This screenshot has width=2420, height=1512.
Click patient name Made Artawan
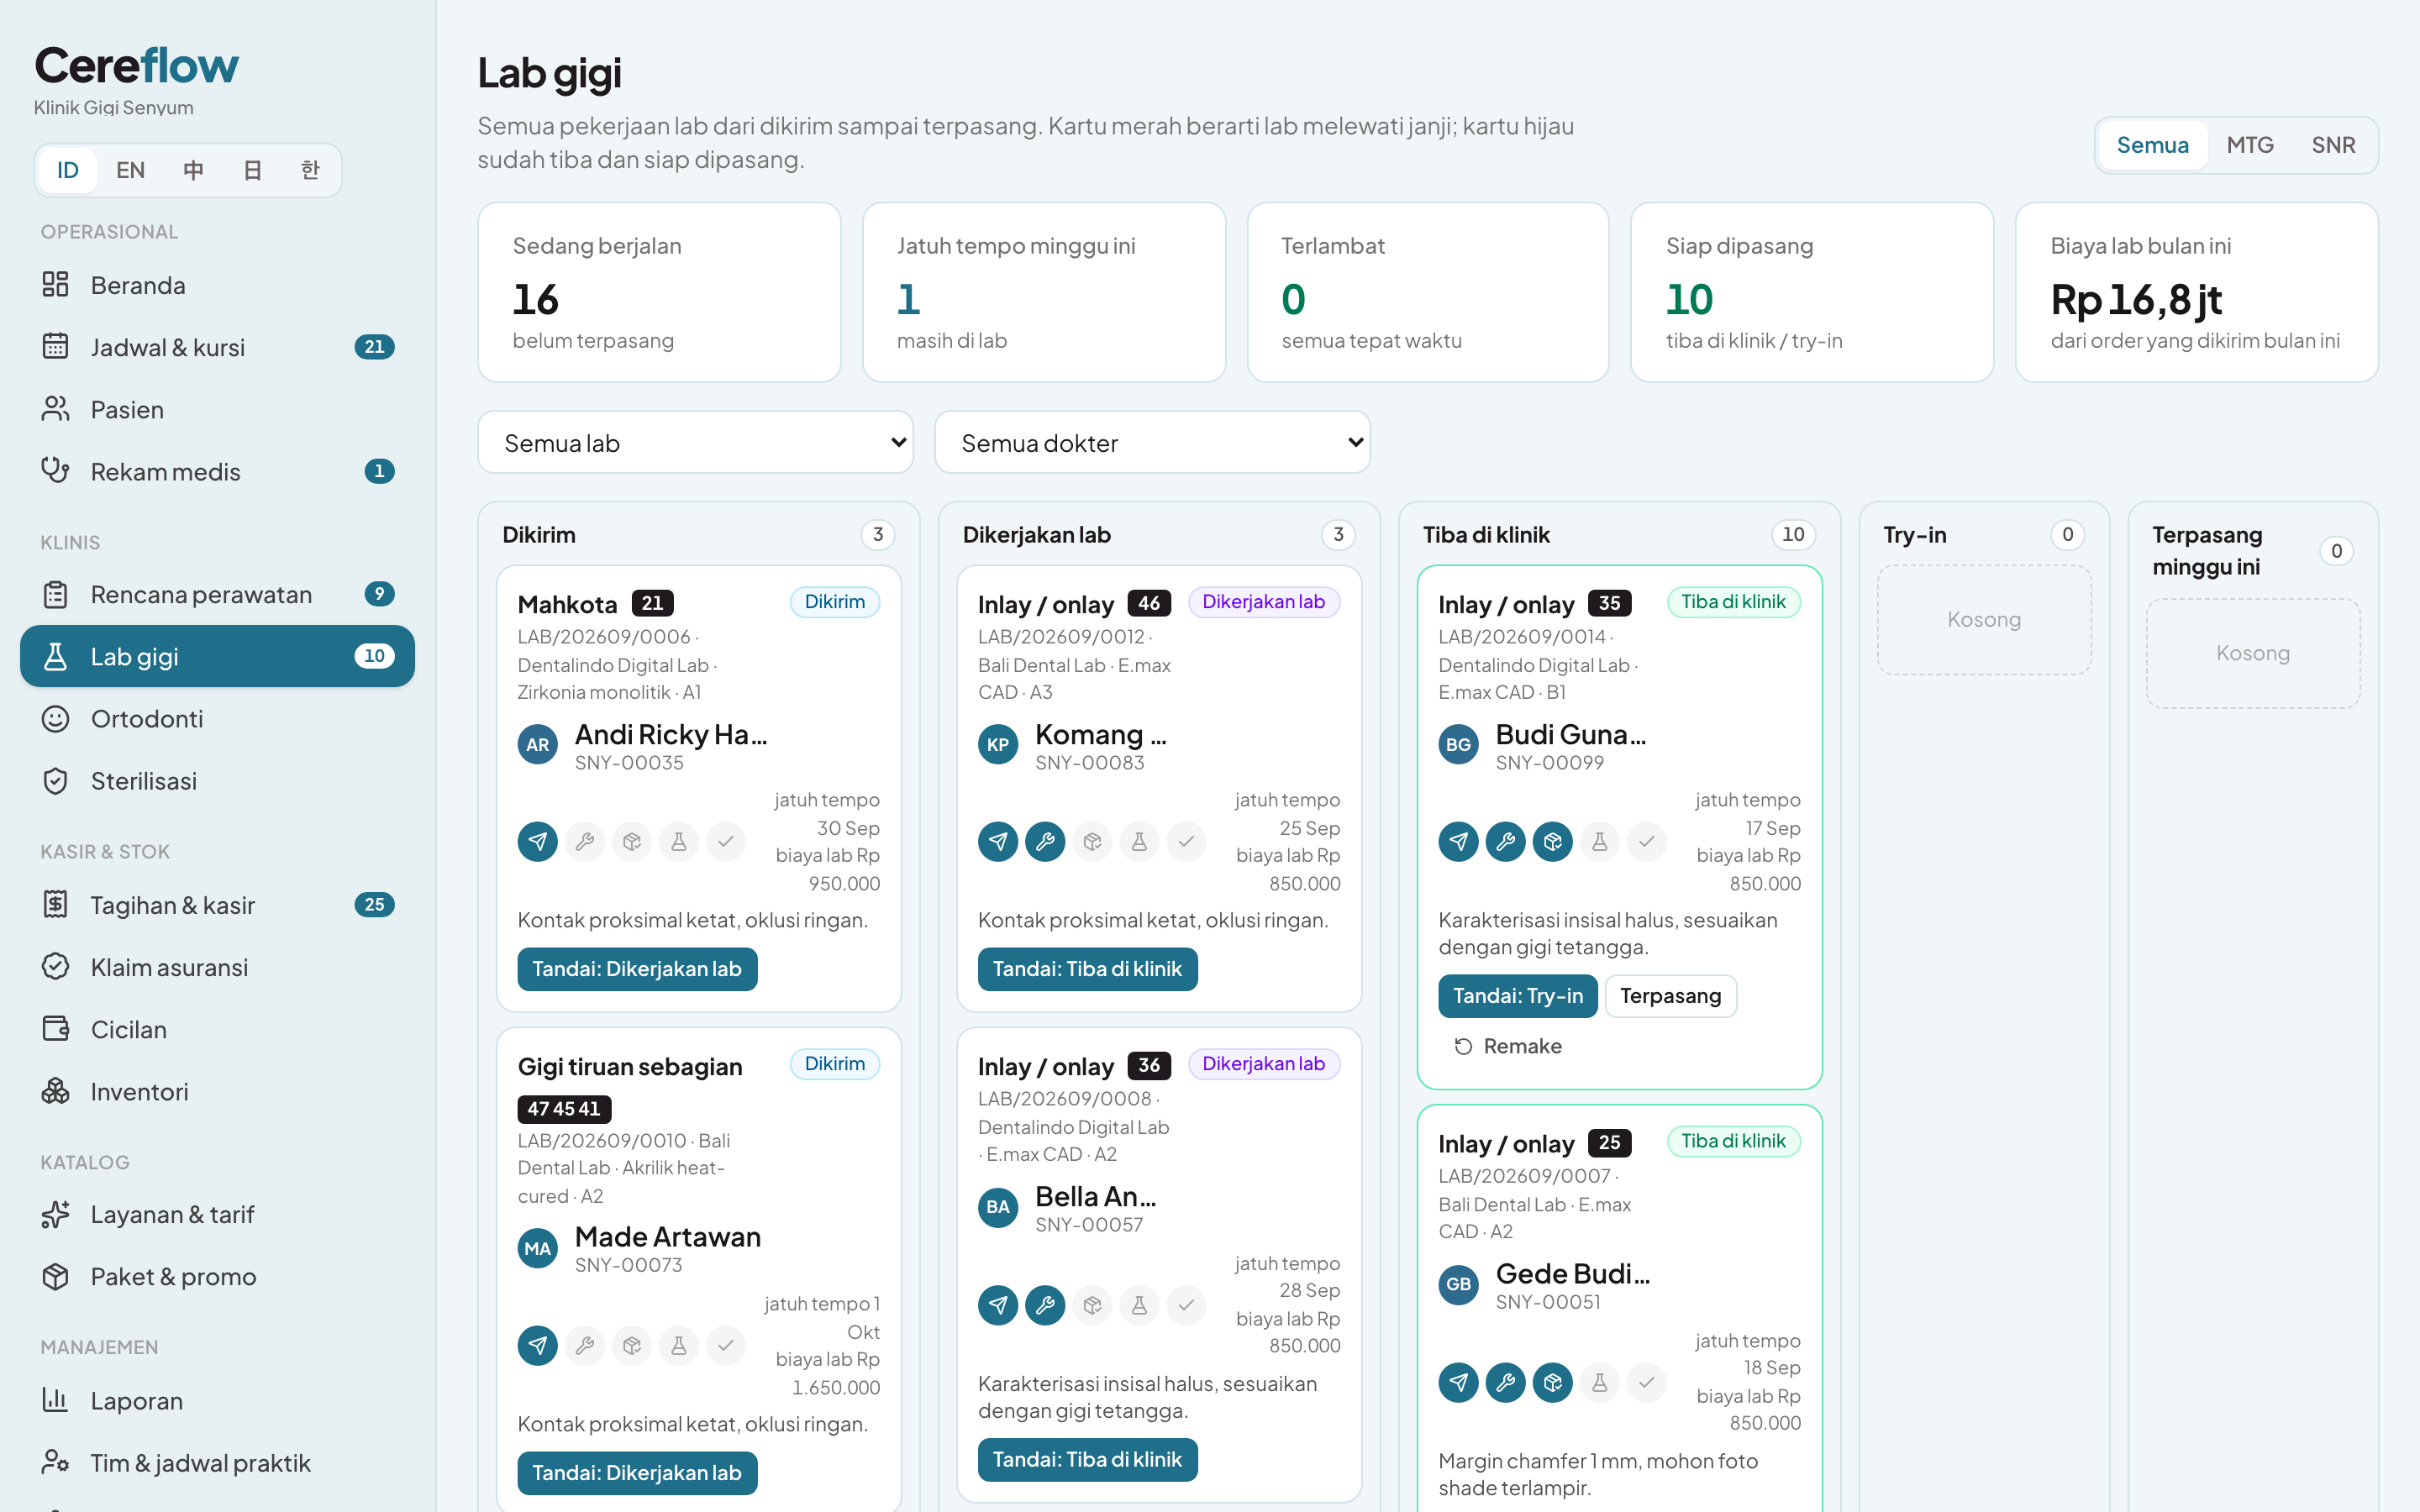pos(667,1237)
